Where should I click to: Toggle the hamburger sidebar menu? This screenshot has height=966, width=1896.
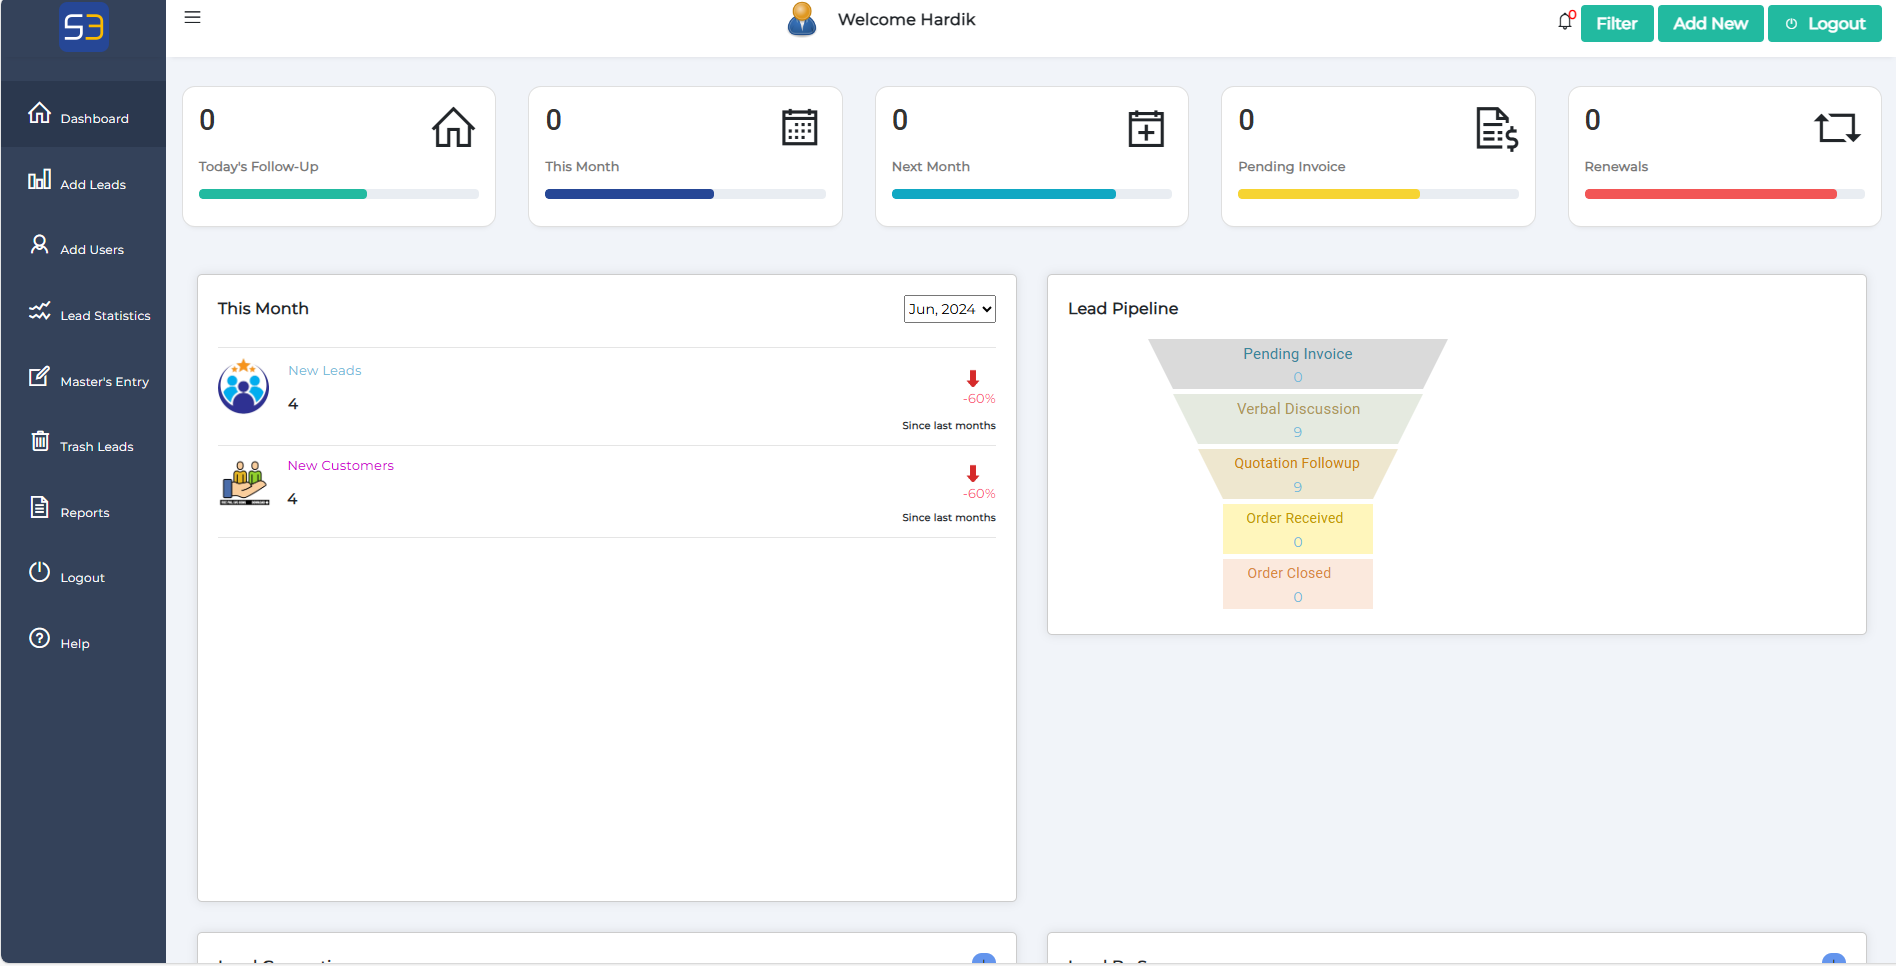pyautogui.click(x=193, y=17)
